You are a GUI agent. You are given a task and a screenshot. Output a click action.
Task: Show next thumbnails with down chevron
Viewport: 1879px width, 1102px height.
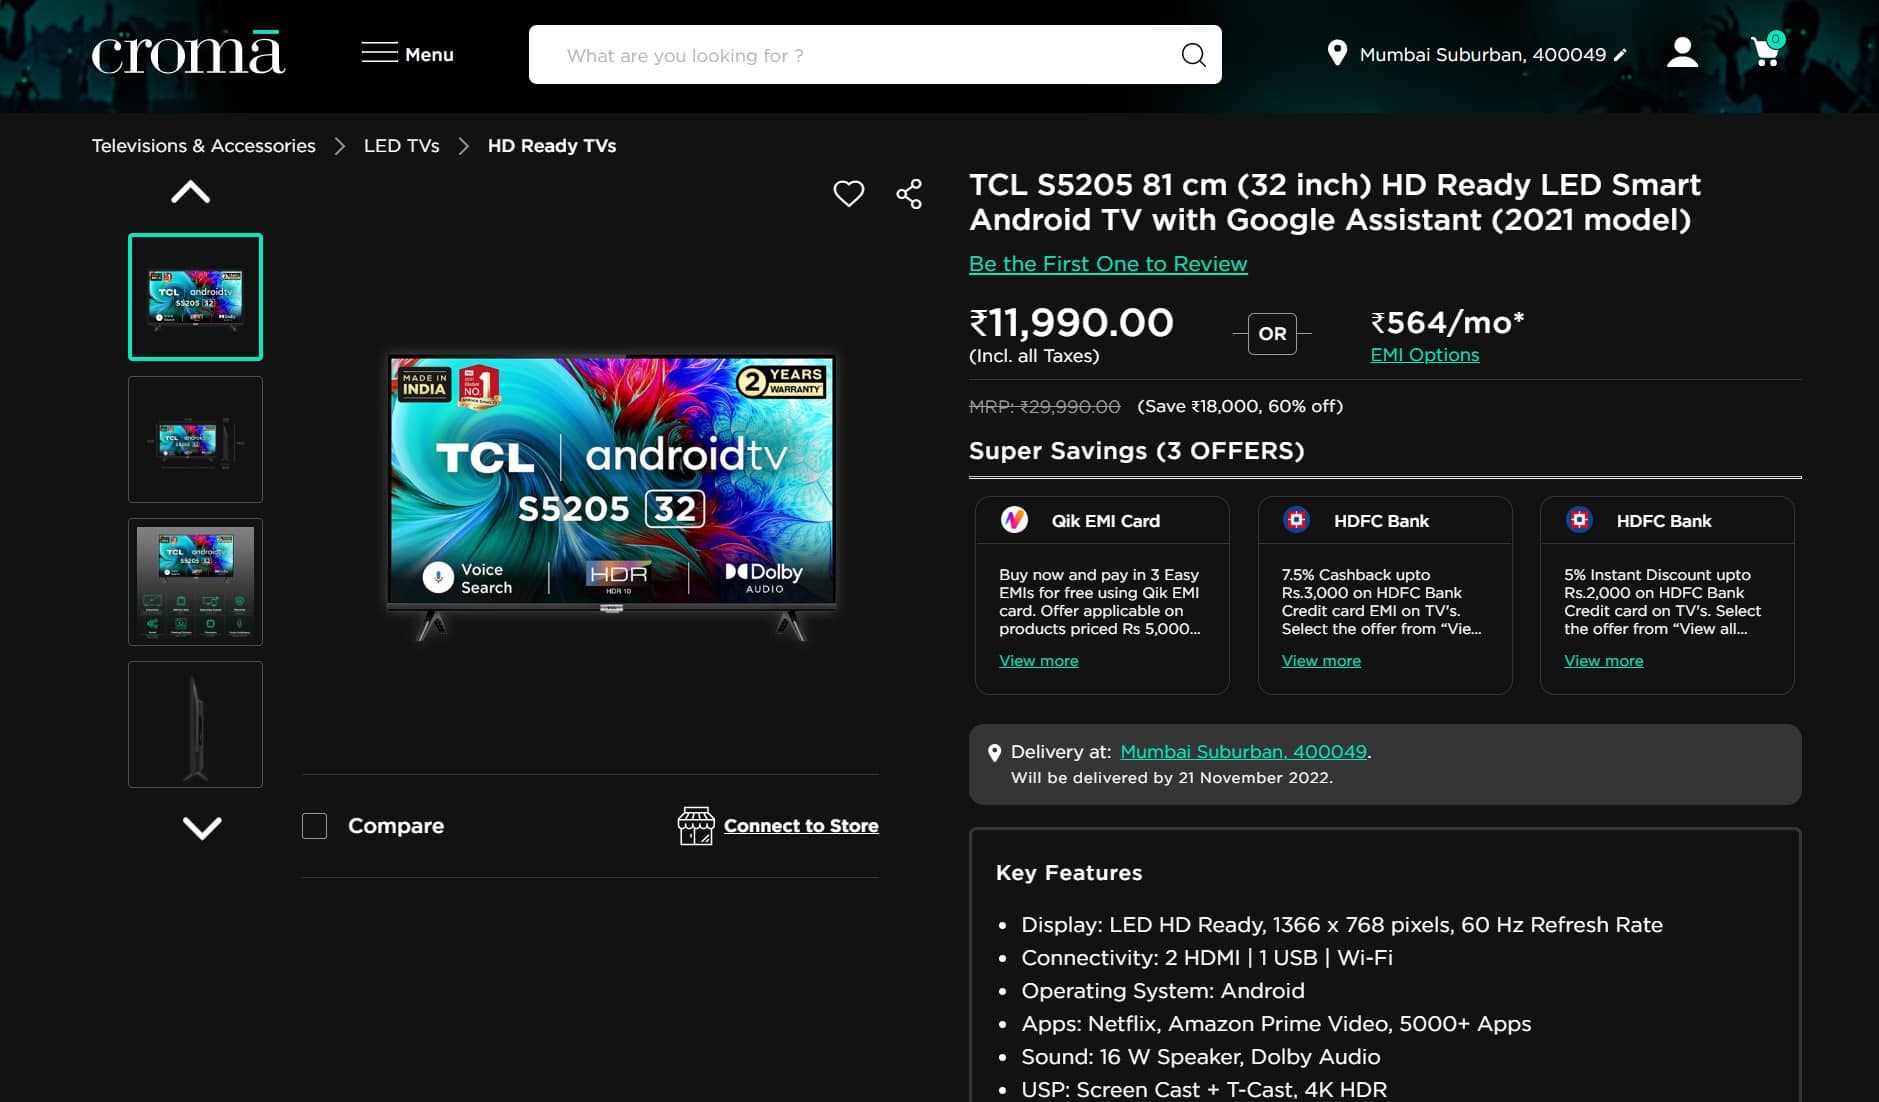[202, 828]
